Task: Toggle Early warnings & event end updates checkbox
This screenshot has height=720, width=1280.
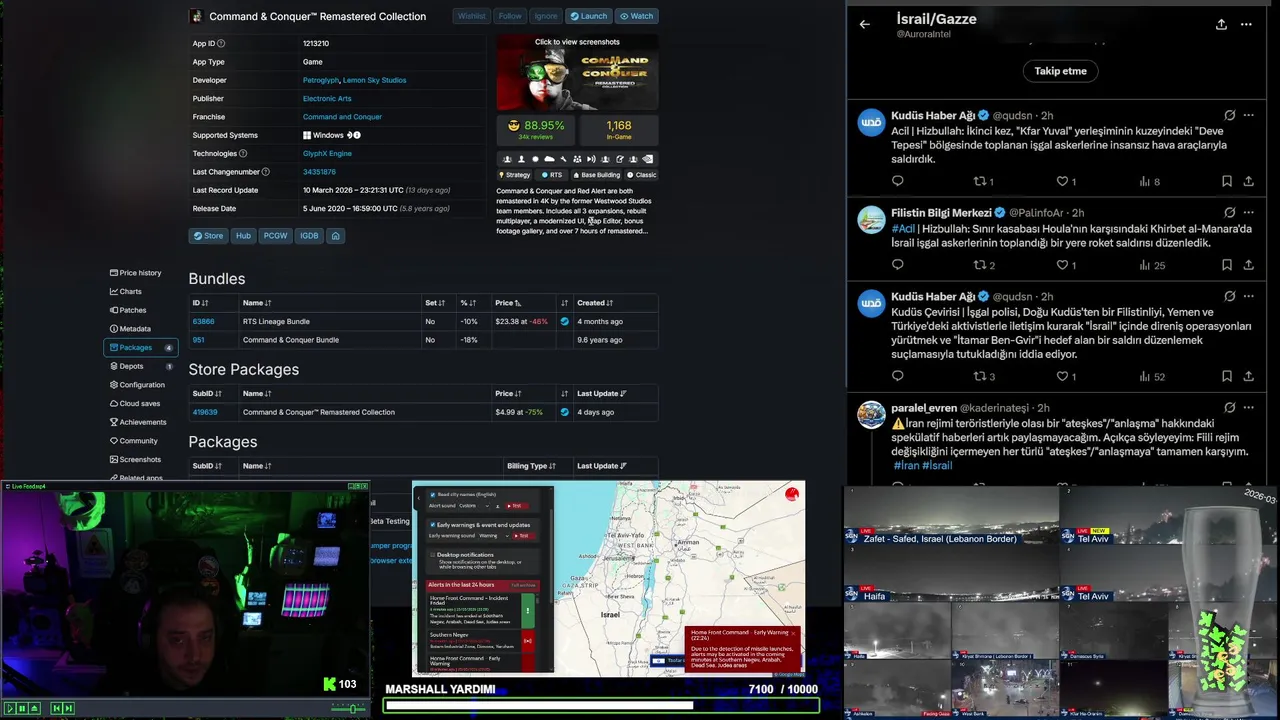Action: click(x=432, y=524)
